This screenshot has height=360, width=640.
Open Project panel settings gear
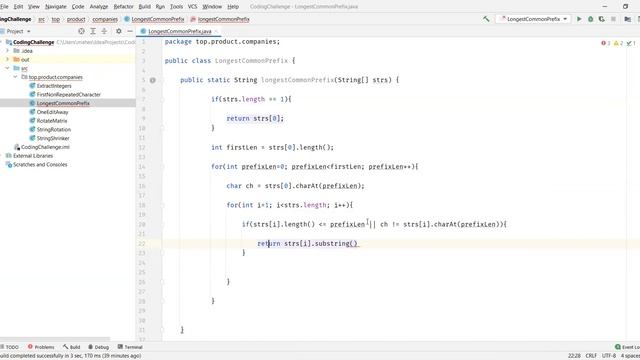coord(118,31)
